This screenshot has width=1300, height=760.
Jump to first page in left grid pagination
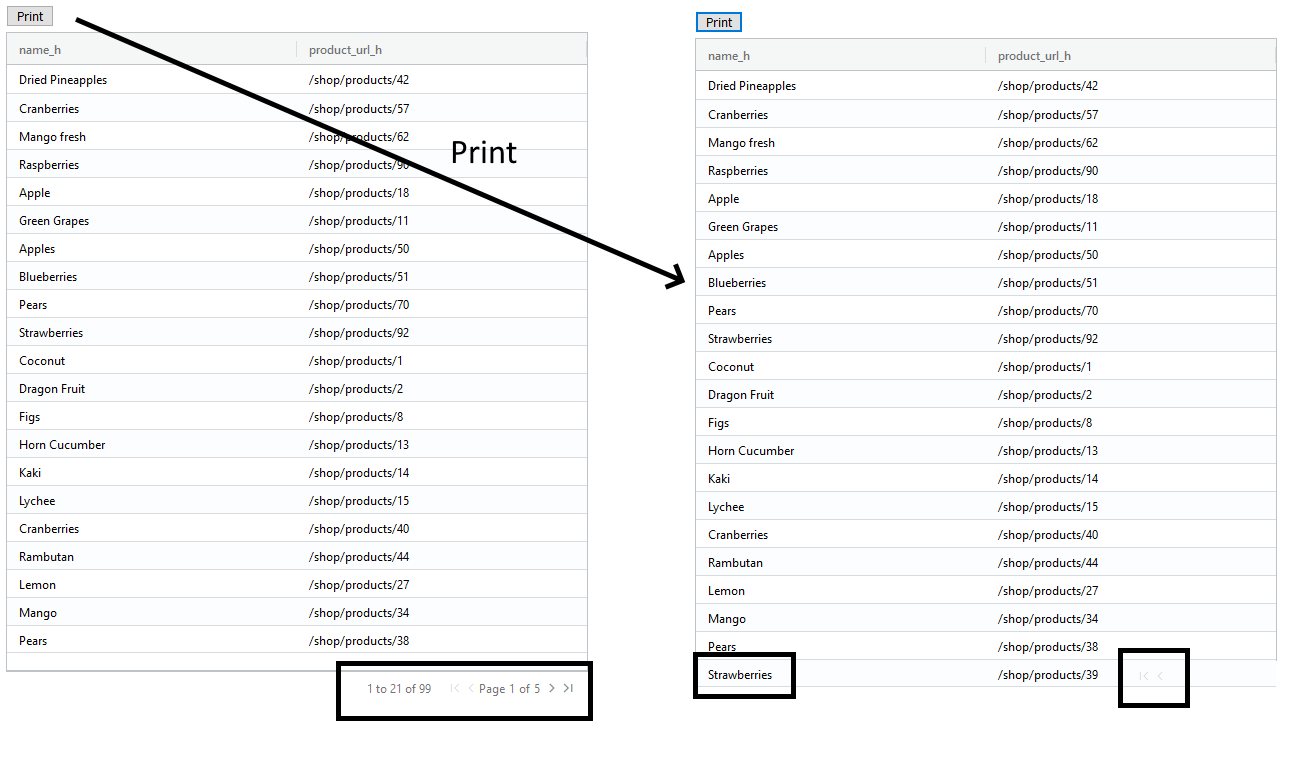click(x=455, y=688)
